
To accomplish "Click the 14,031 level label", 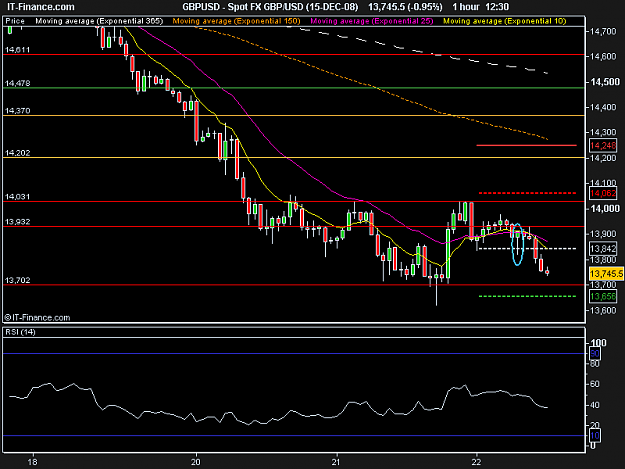I will (18, 197).
